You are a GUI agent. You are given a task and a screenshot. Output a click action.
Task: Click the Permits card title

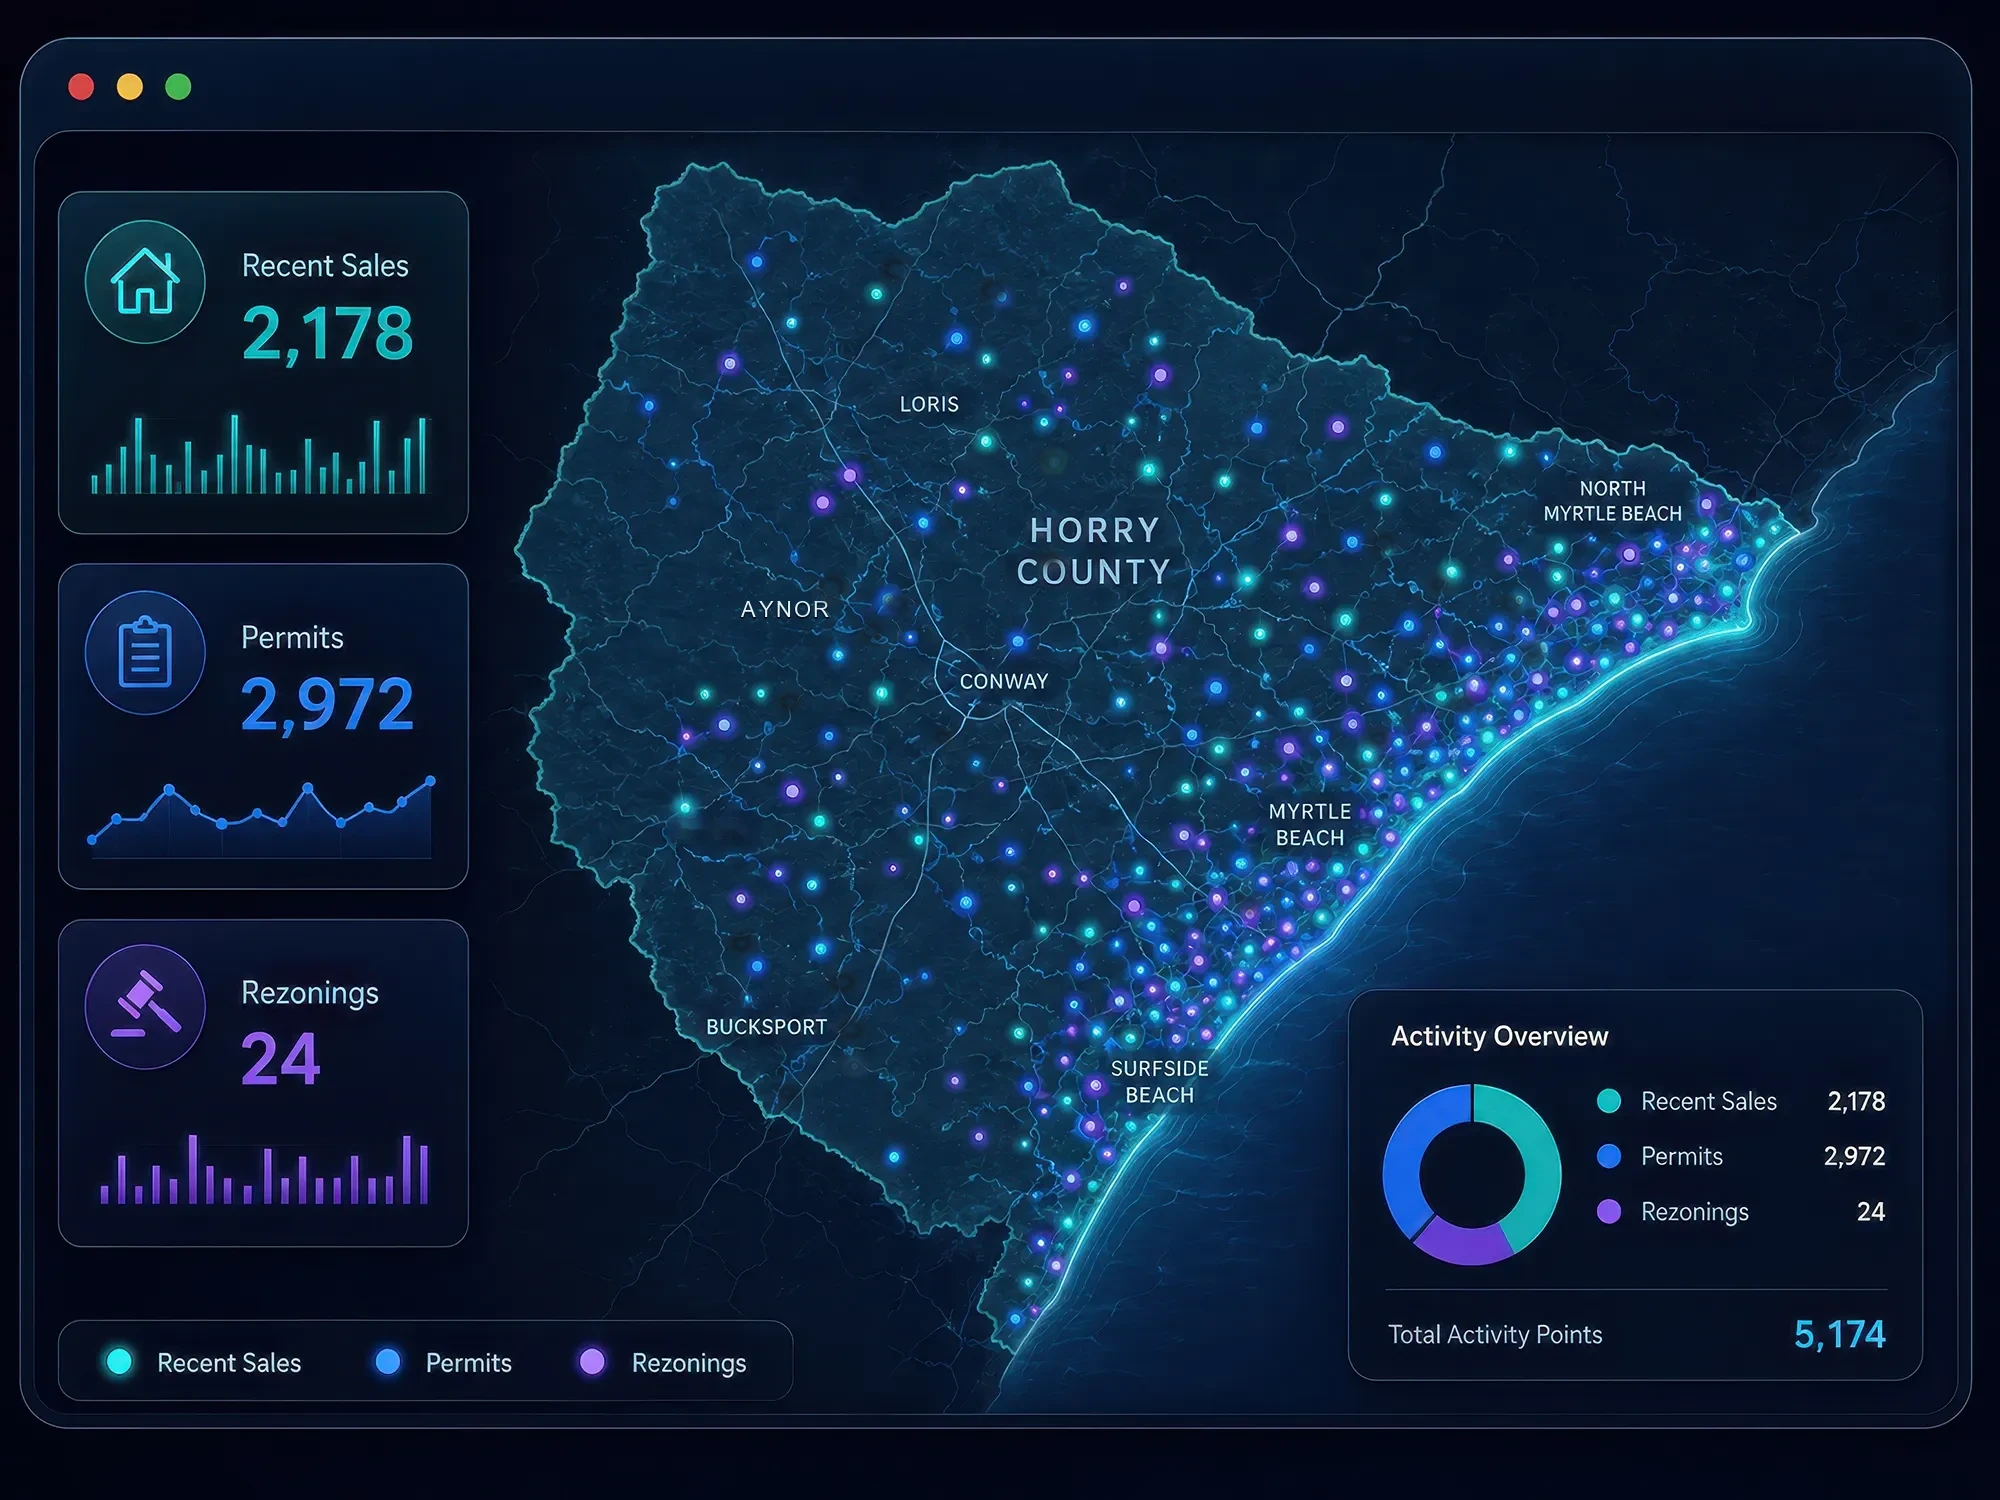(292, 637)
